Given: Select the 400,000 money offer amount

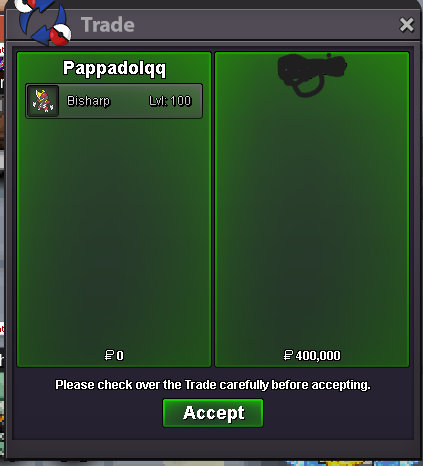Looking at the screenshot, I should [x=318, y=356].
